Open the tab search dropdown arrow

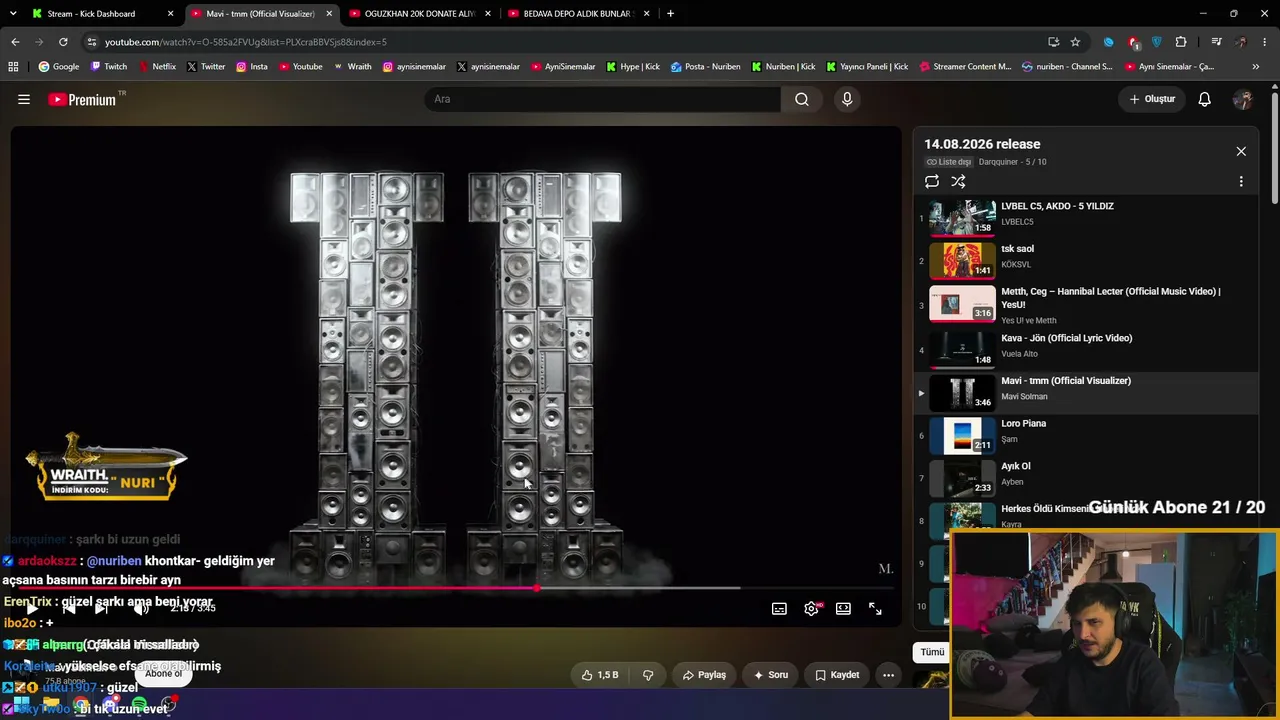pyautogui.click(x=14, y=14)
